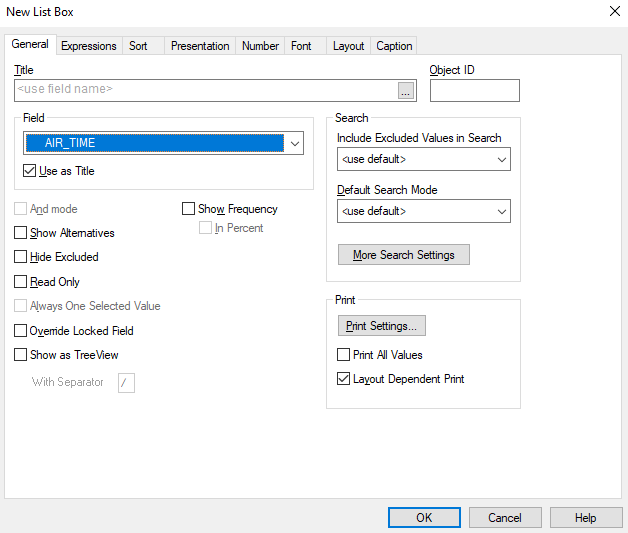This screenshot has height=533, width=628.
Task: Open the Presentation tab
Action: (x=200, y=46)
